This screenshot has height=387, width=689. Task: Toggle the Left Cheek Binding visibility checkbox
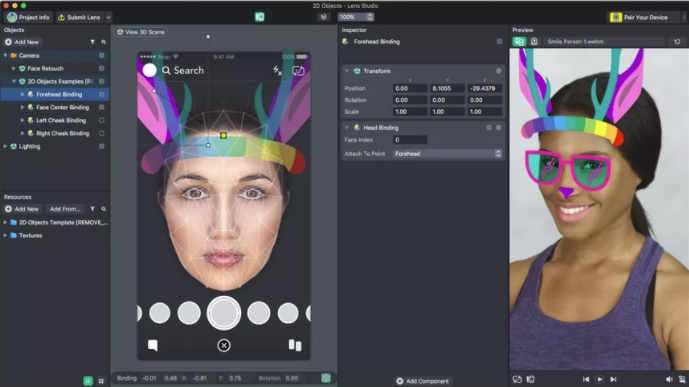(102, 120)
